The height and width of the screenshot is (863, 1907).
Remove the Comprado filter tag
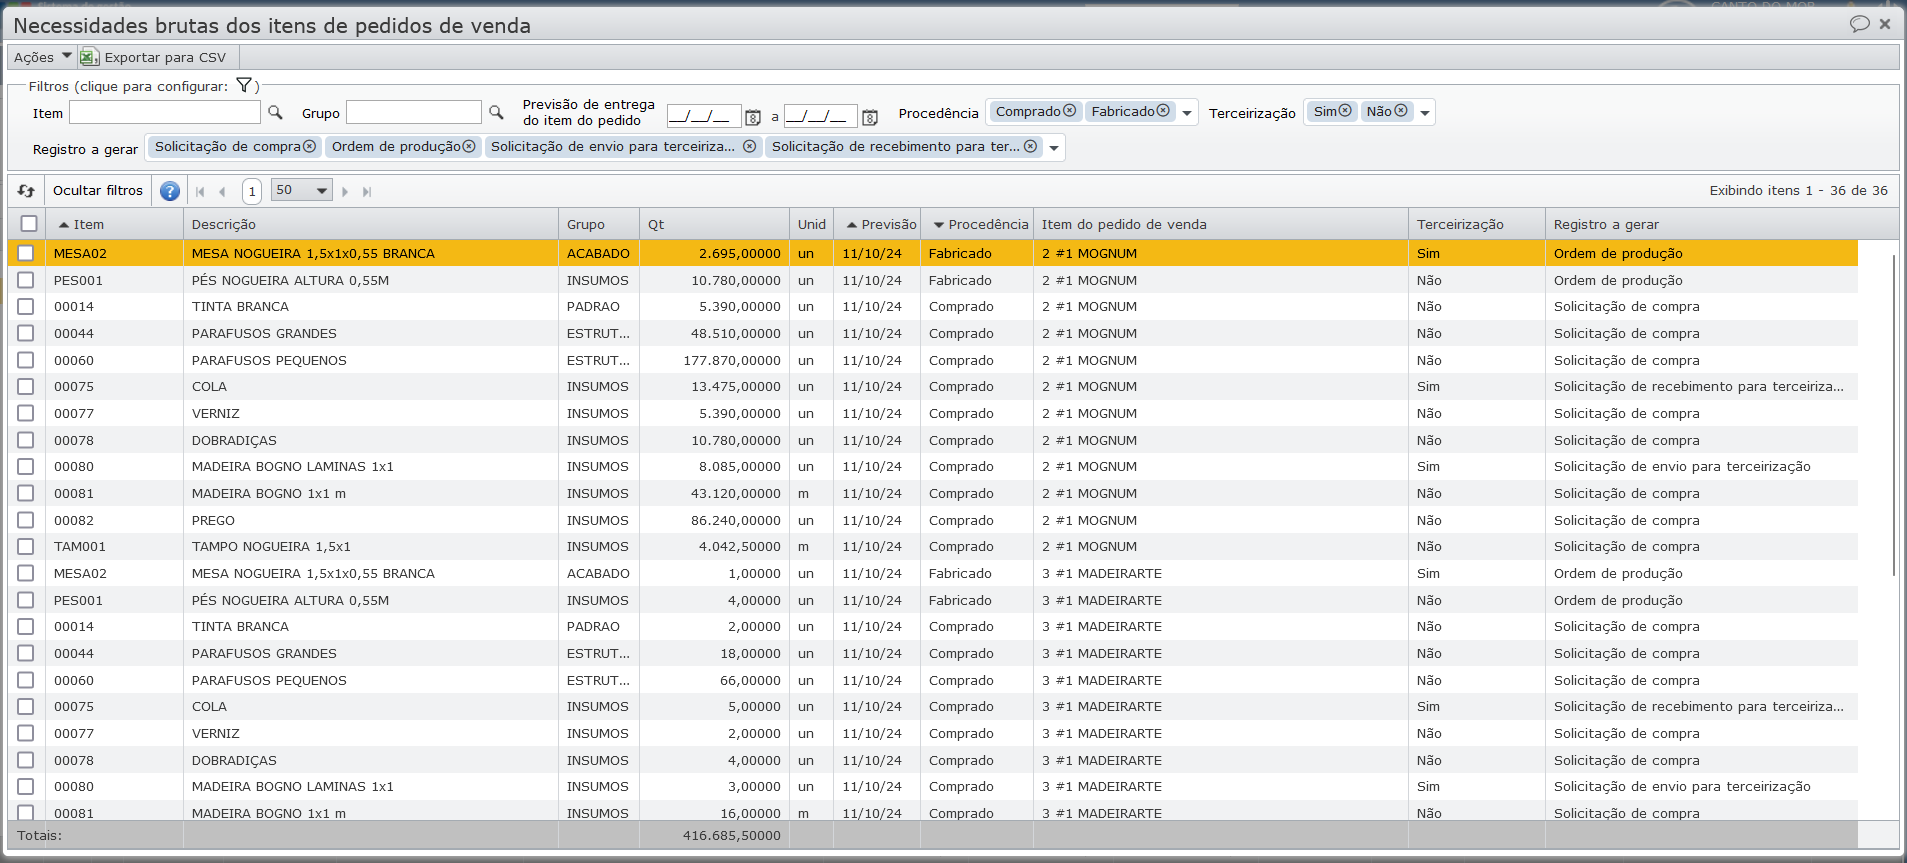1070,111
